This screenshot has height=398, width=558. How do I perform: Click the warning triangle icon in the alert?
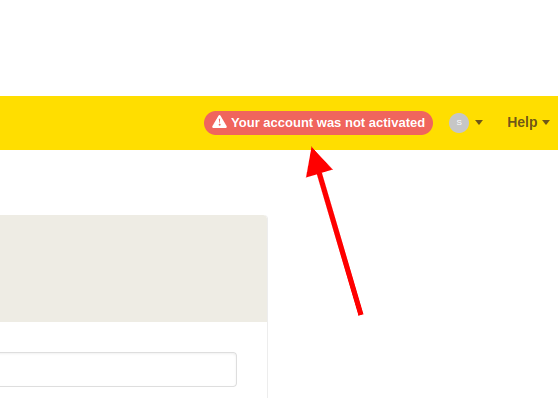[x=219, y=122]
